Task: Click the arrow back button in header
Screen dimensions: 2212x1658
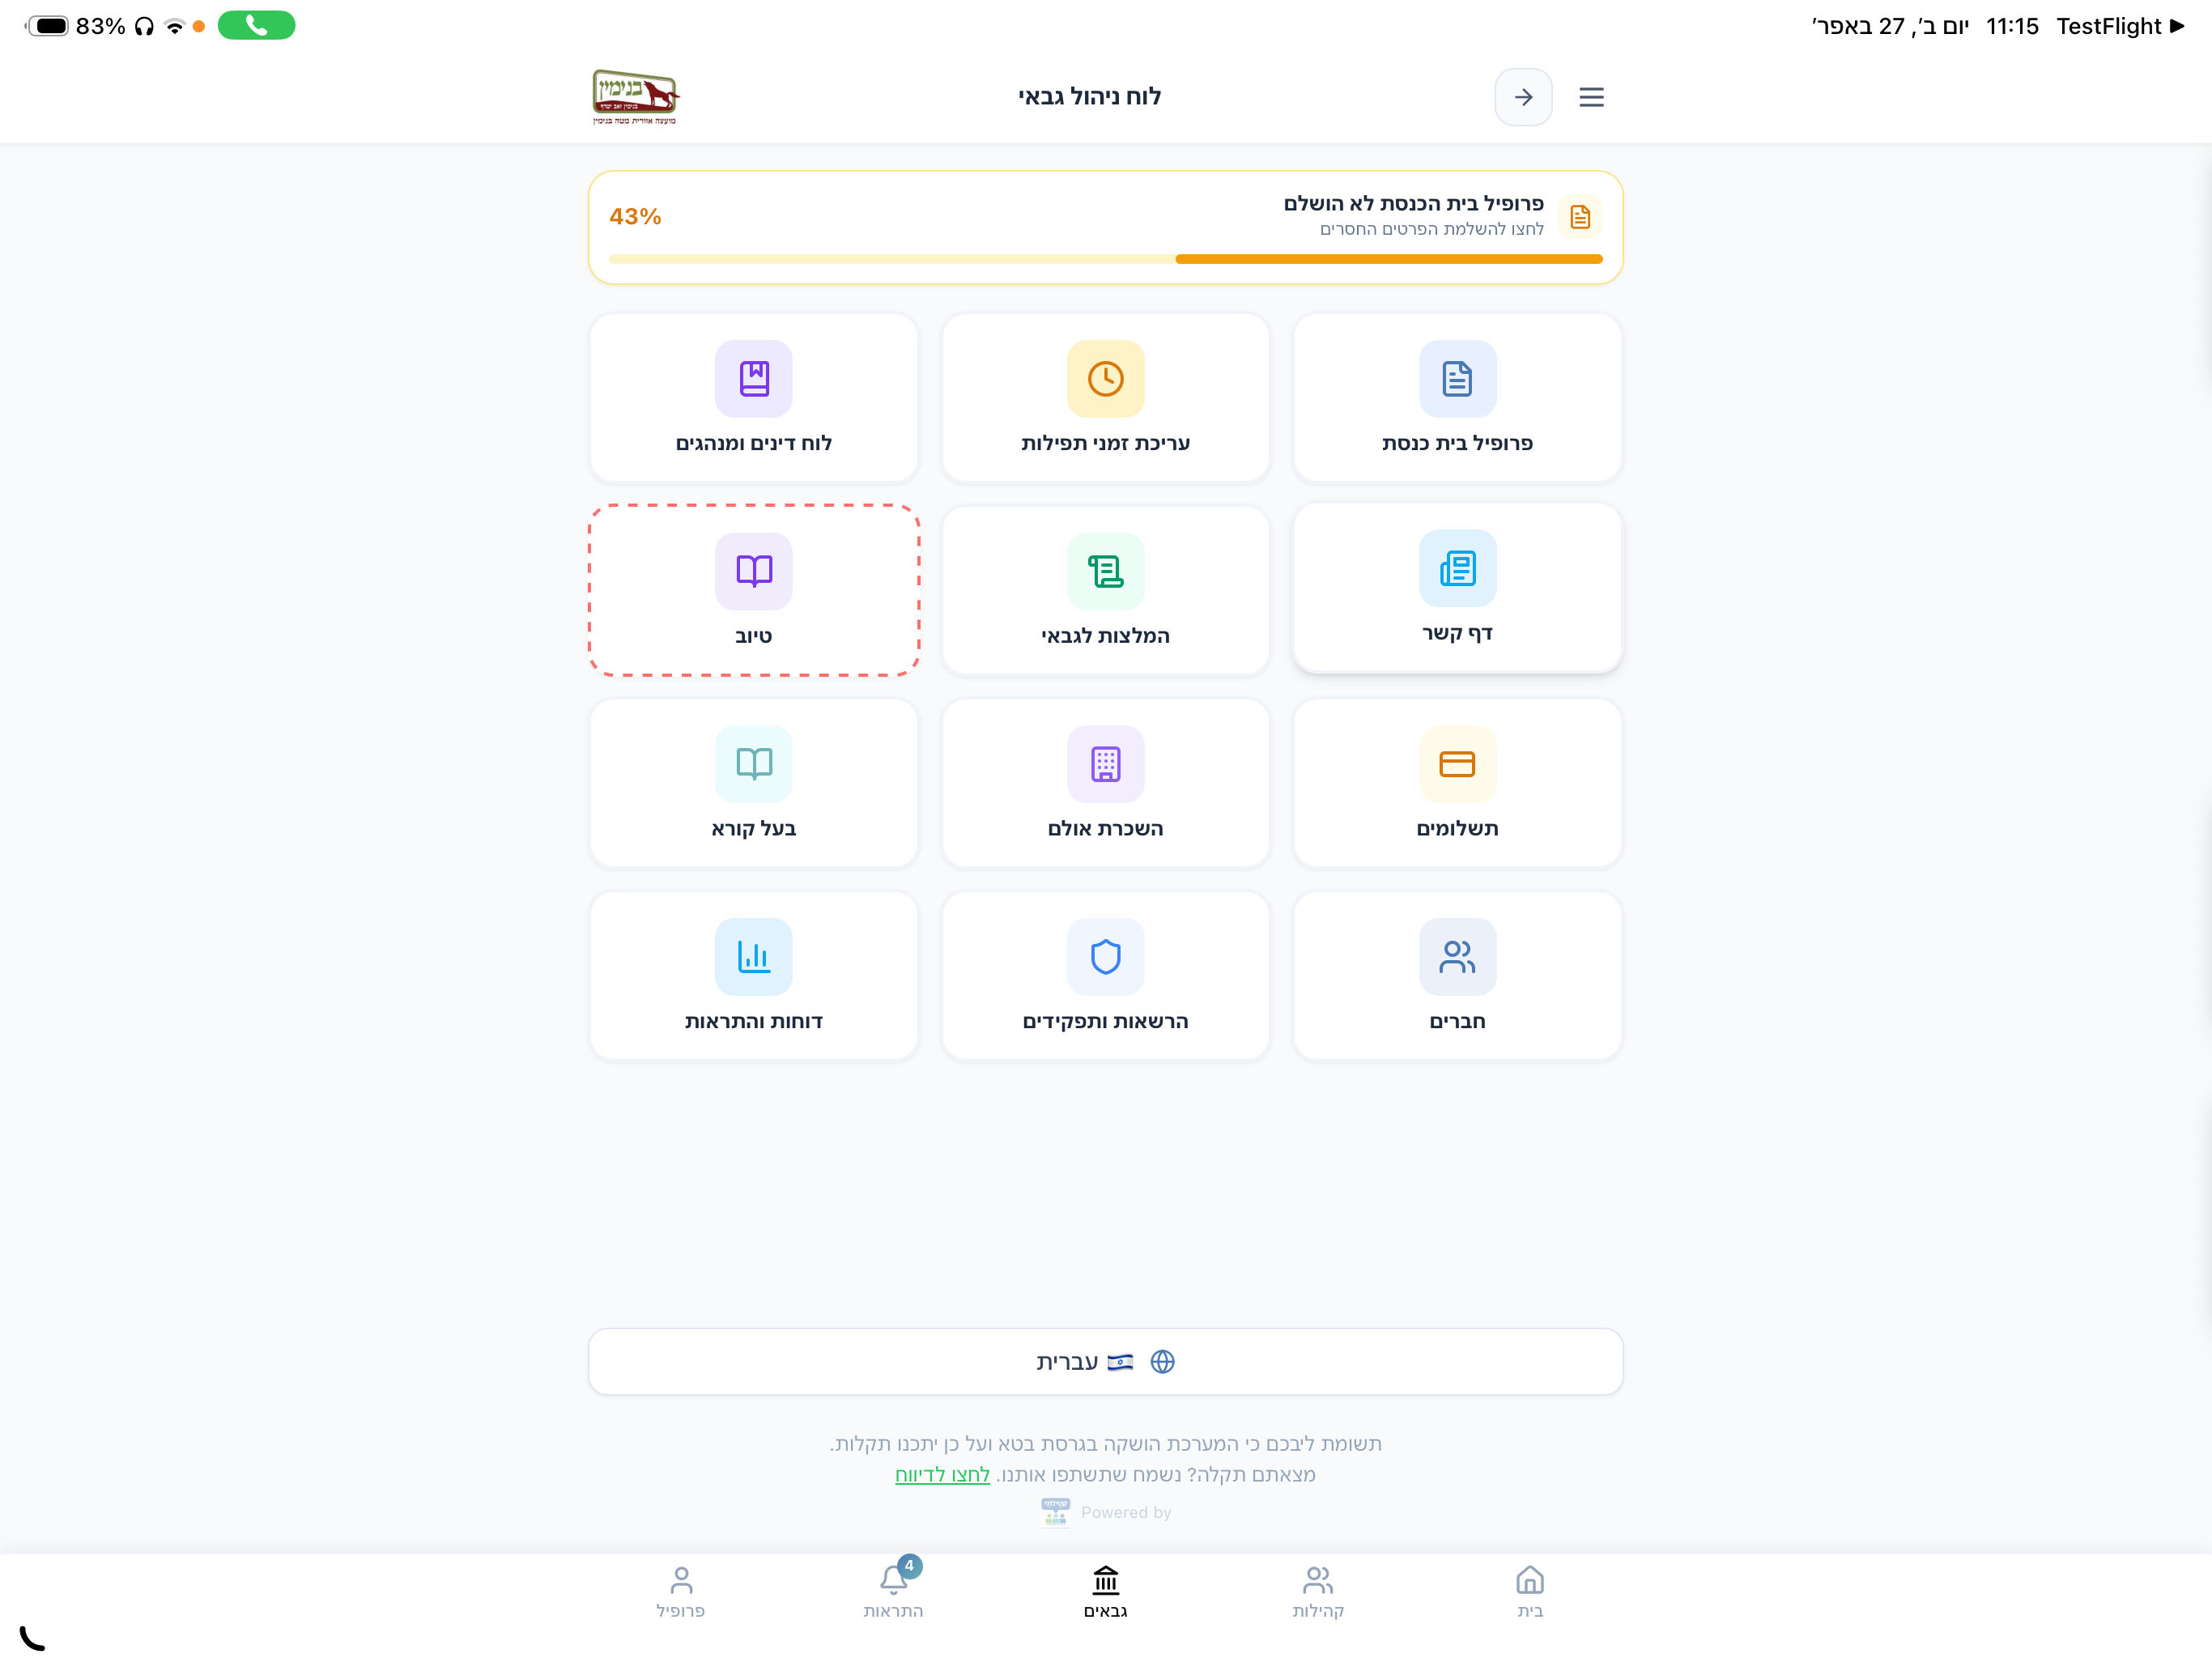Action: (x=1523, y=97)
